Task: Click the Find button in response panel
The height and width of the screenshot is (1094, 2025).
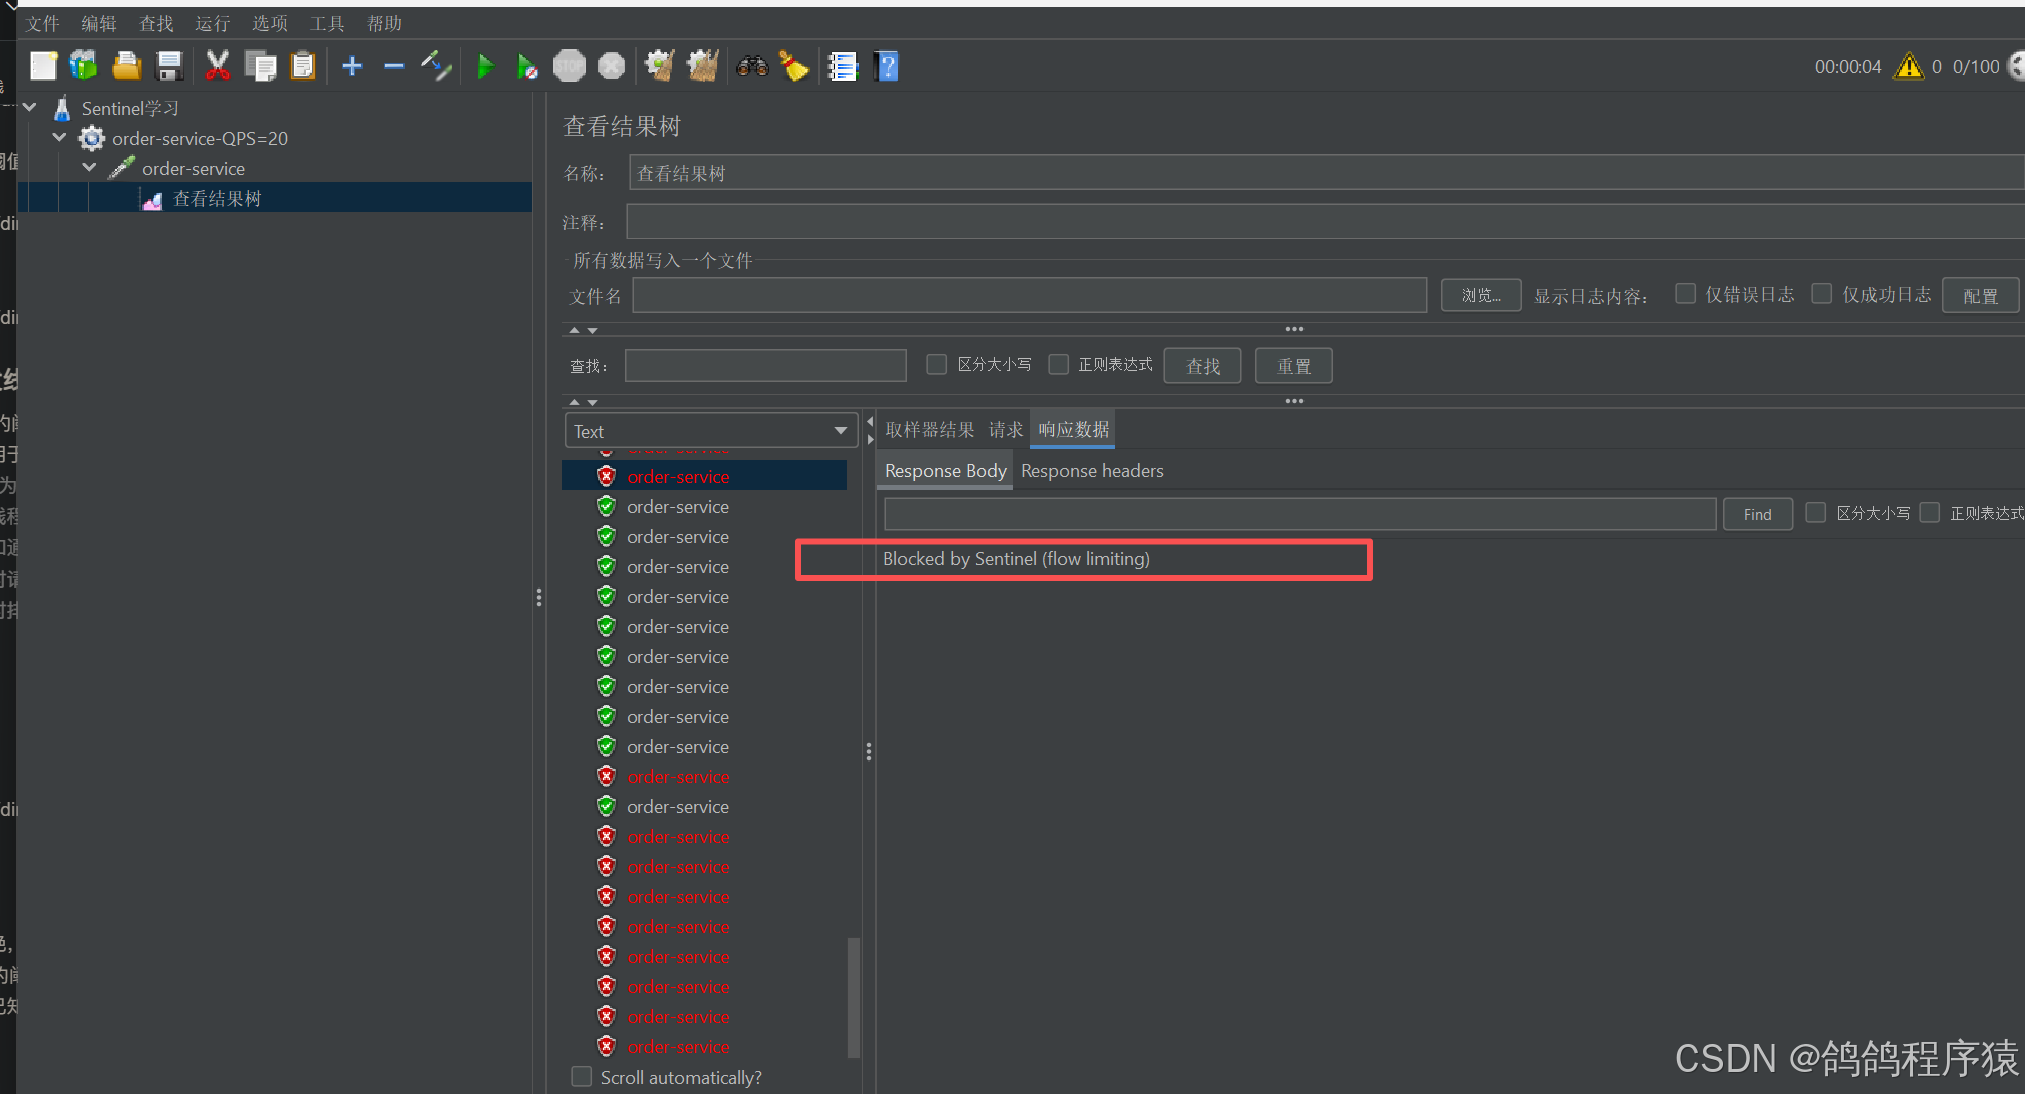Action: click(1757, 514)
